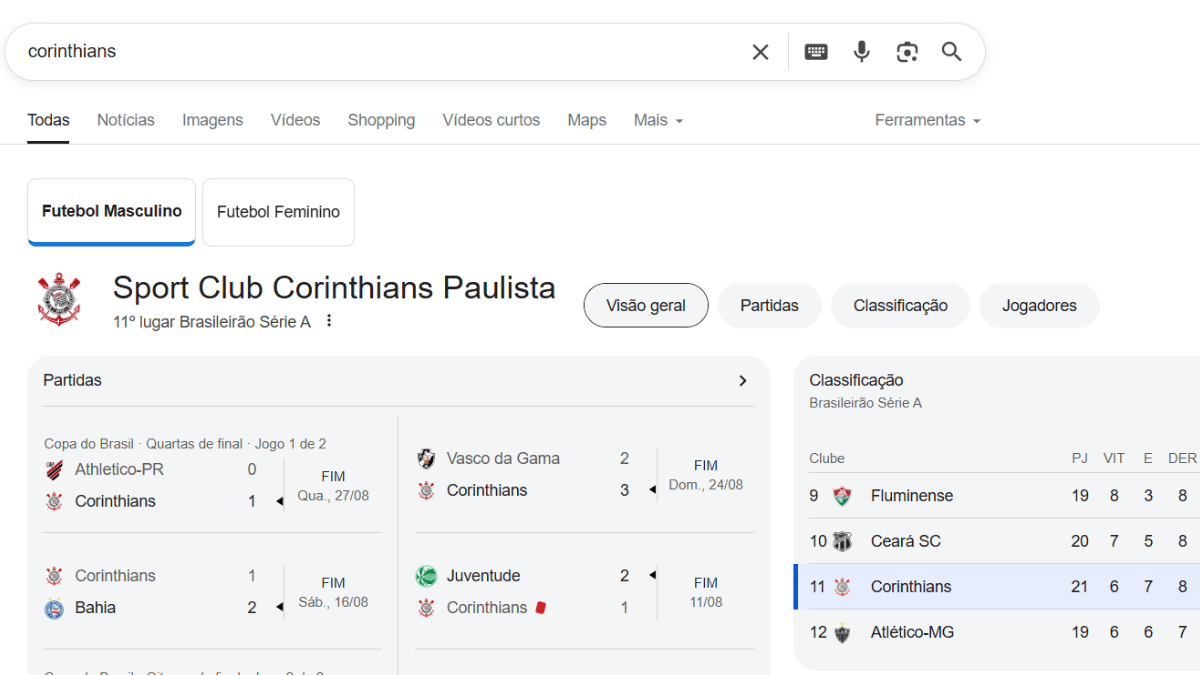Click the magnifying glass search button

[952, 52]
